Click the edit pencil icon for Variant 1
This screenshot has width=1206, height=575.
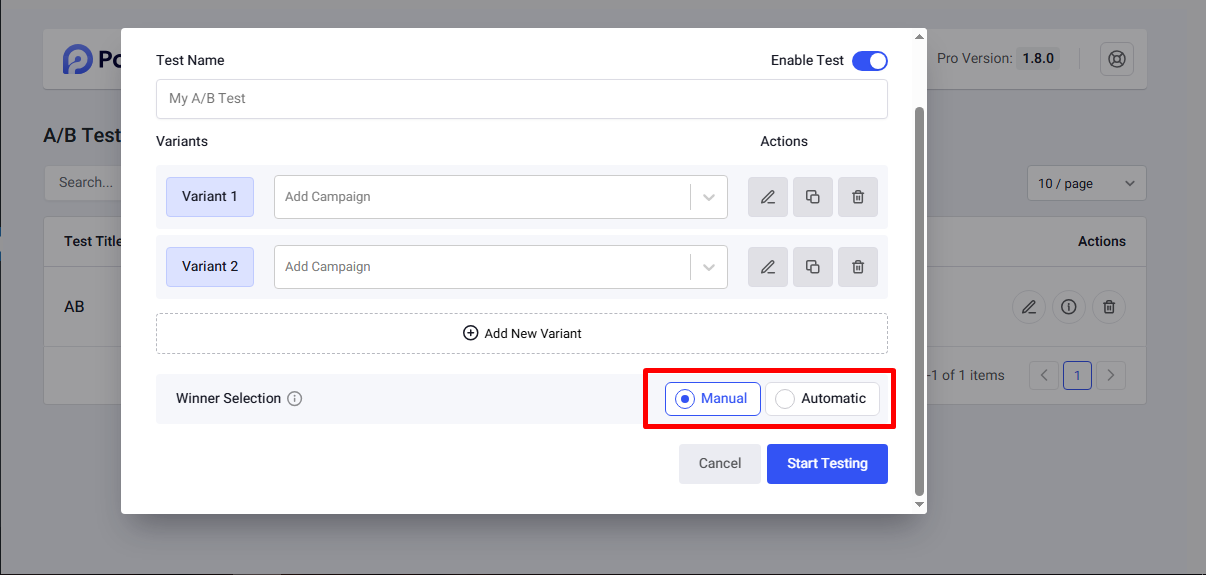pos(768,197)
